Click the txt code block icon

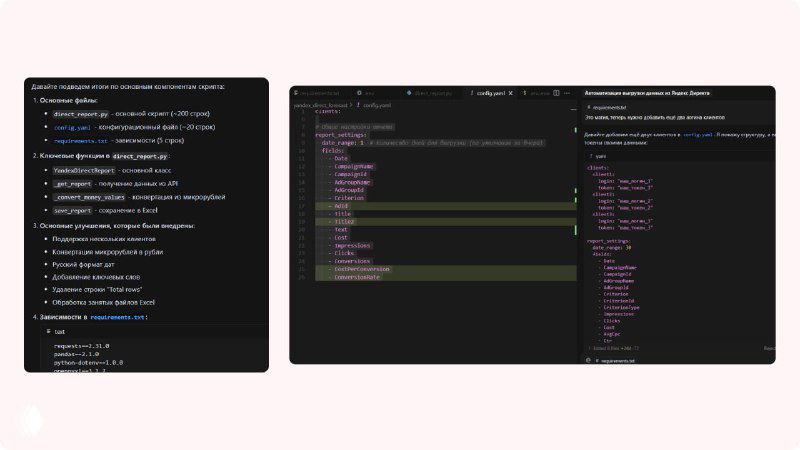point(46,331)
